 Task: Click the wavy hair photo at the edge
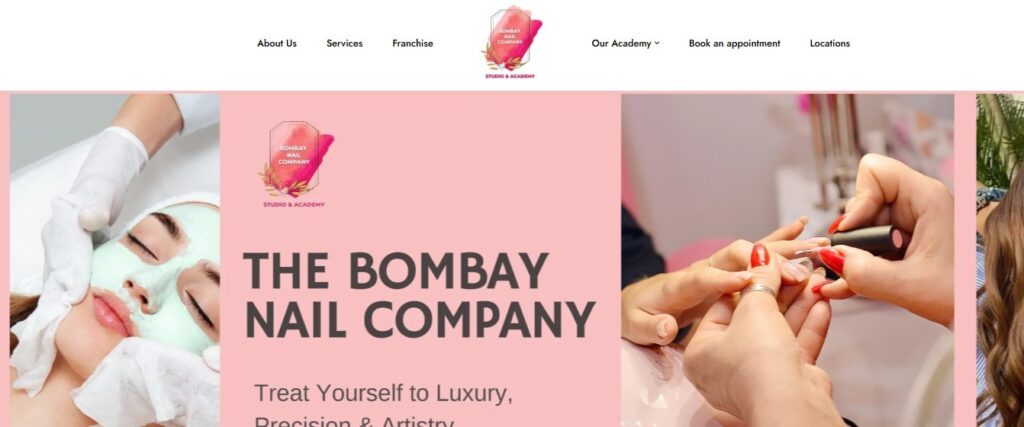(x=1000, y=260)
